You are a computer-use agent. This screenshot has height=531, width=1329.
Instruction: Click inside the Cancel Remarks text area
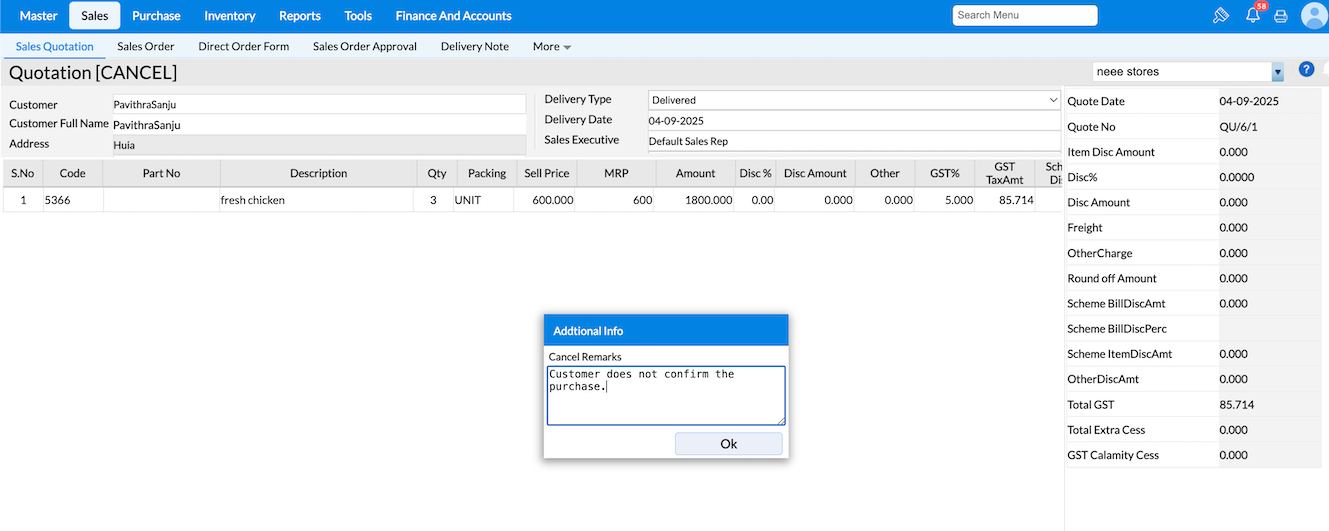[x=665, y=395]
